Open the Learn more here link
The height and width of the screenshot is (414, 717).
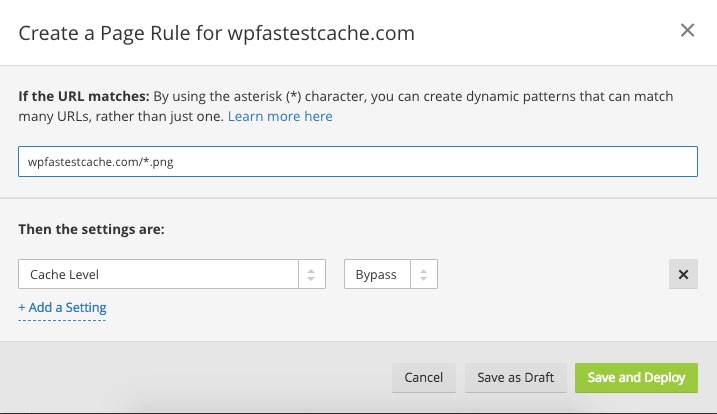(x=280, y=116)
